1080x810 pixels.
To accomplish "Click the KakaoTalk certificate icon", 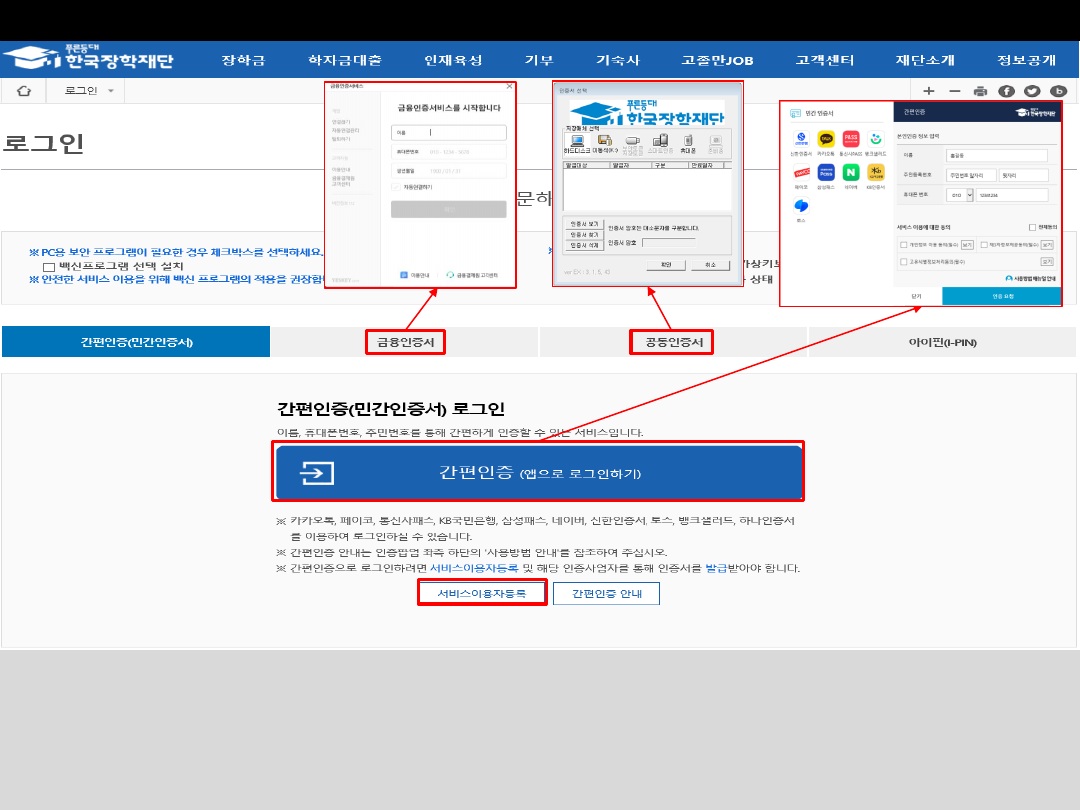I will 826,140.
